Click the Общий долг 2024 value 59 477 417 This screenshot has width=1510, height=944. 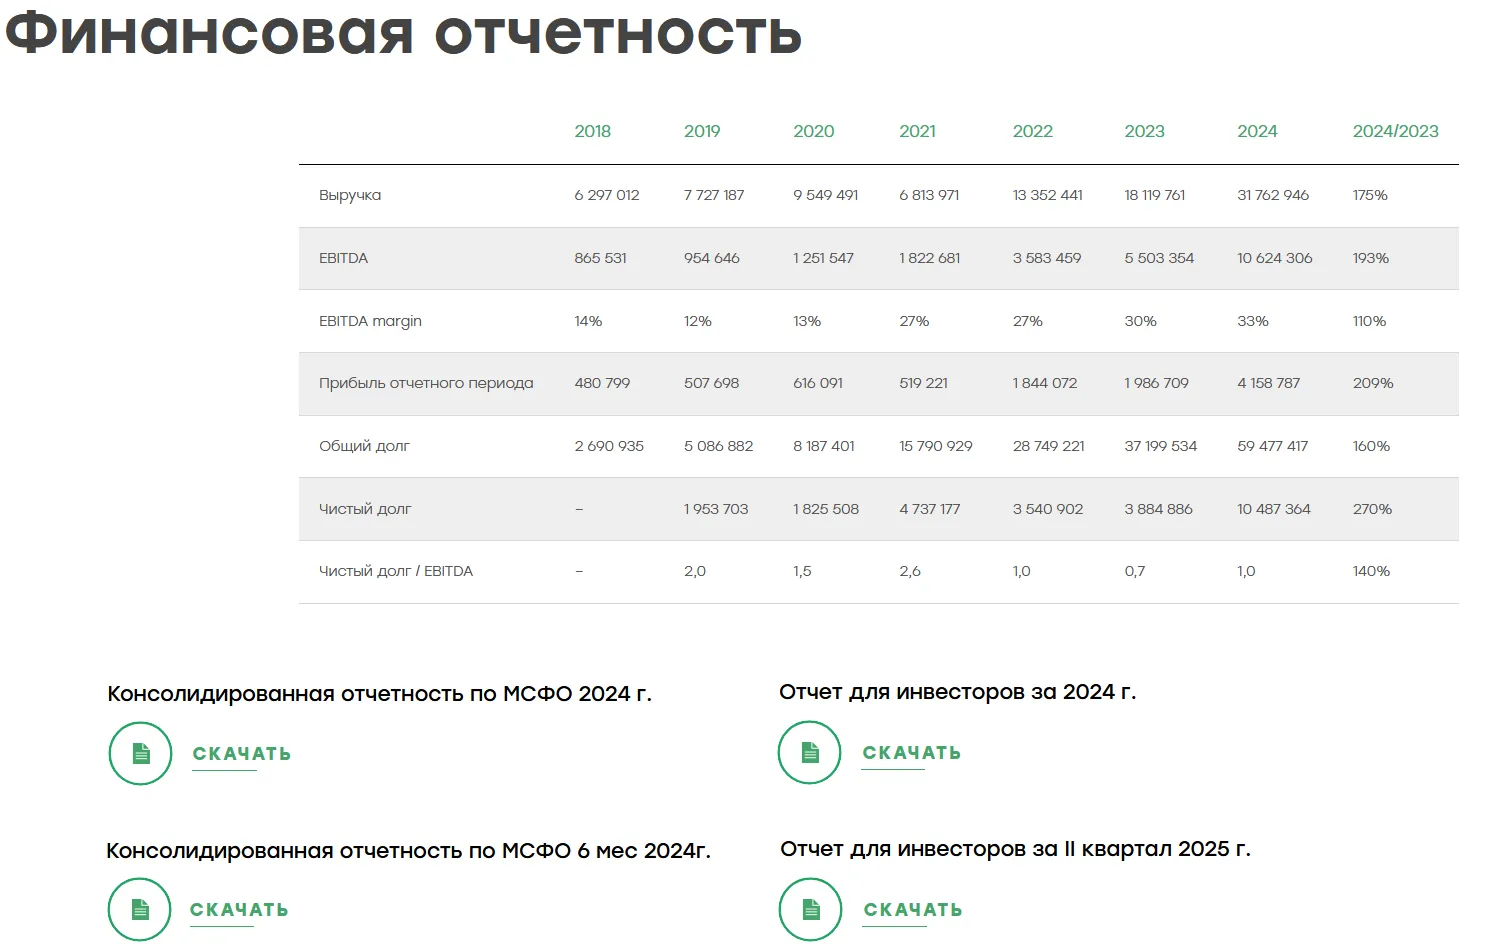coord(1273,446)
